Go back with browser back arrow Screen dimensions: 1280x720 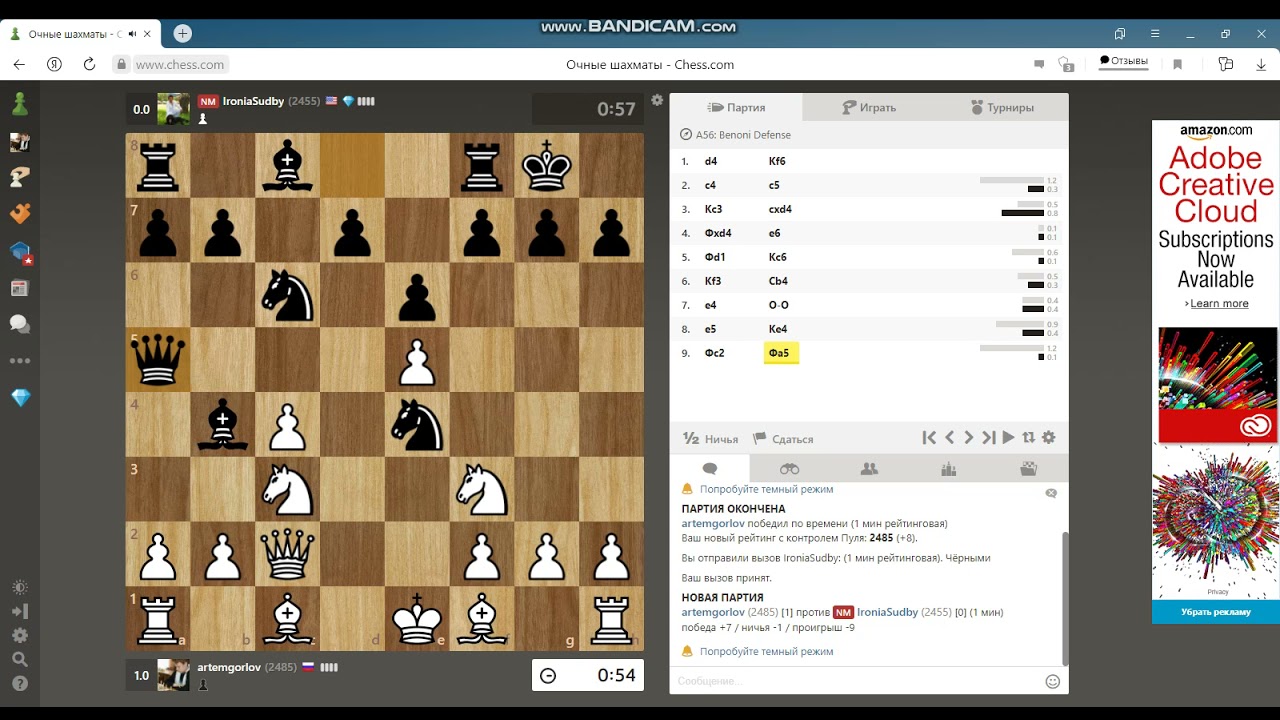[19, 64]
